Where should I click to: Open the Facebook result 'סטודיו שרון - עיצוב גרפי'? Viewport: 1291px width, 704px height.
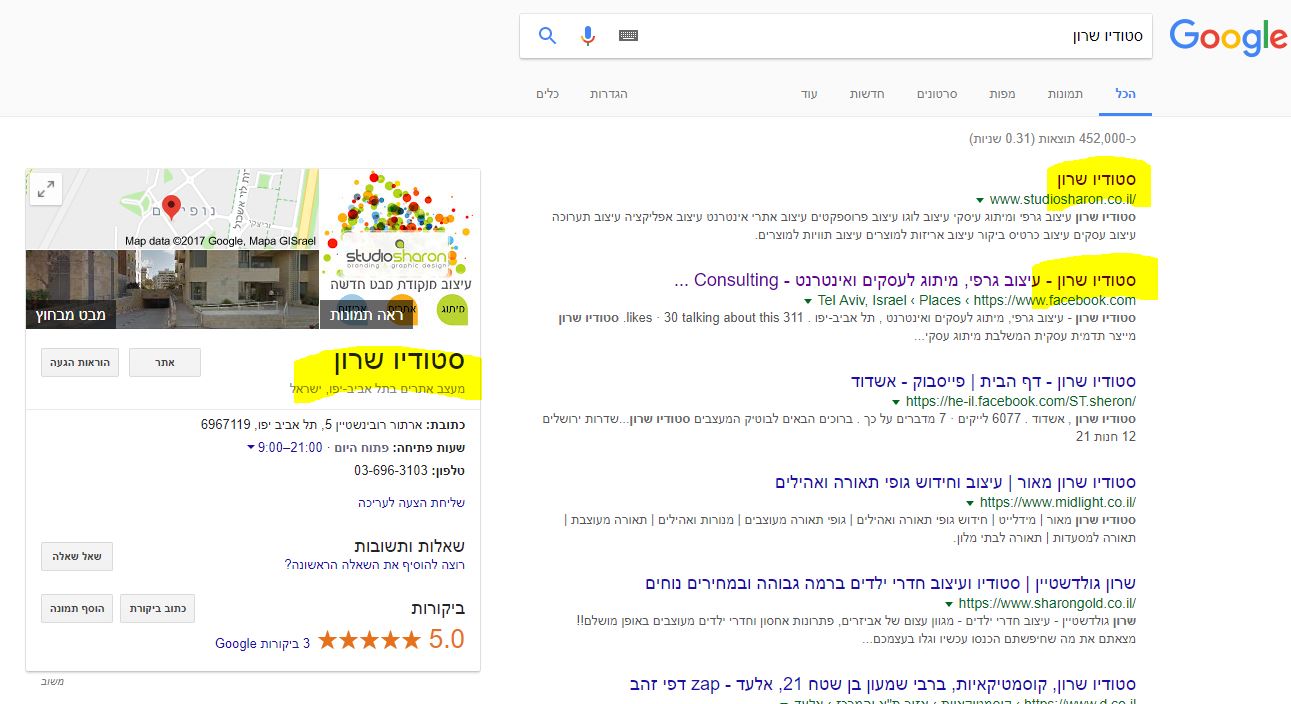point(905,280)
